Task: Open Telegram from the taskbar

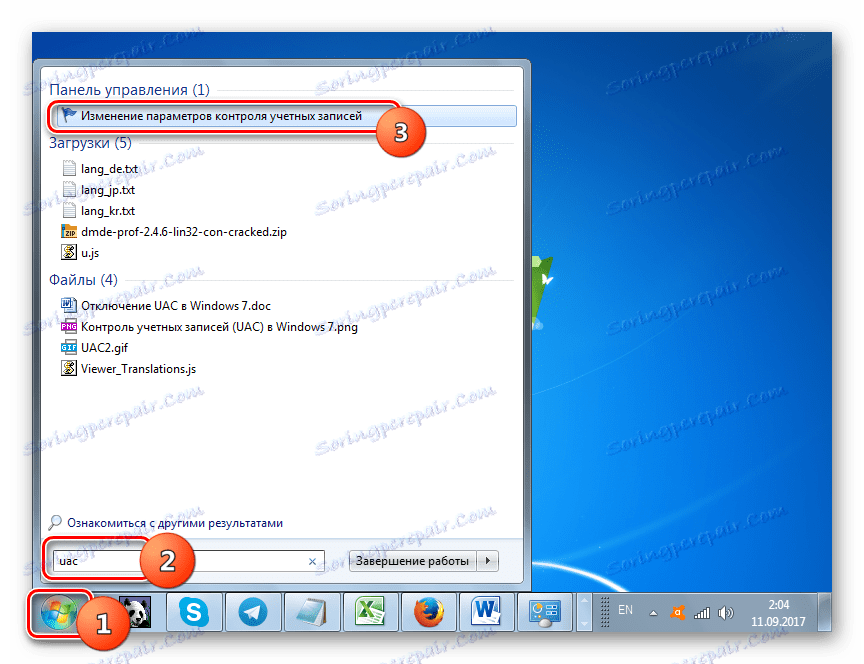Action: click(x=253, y=612)
